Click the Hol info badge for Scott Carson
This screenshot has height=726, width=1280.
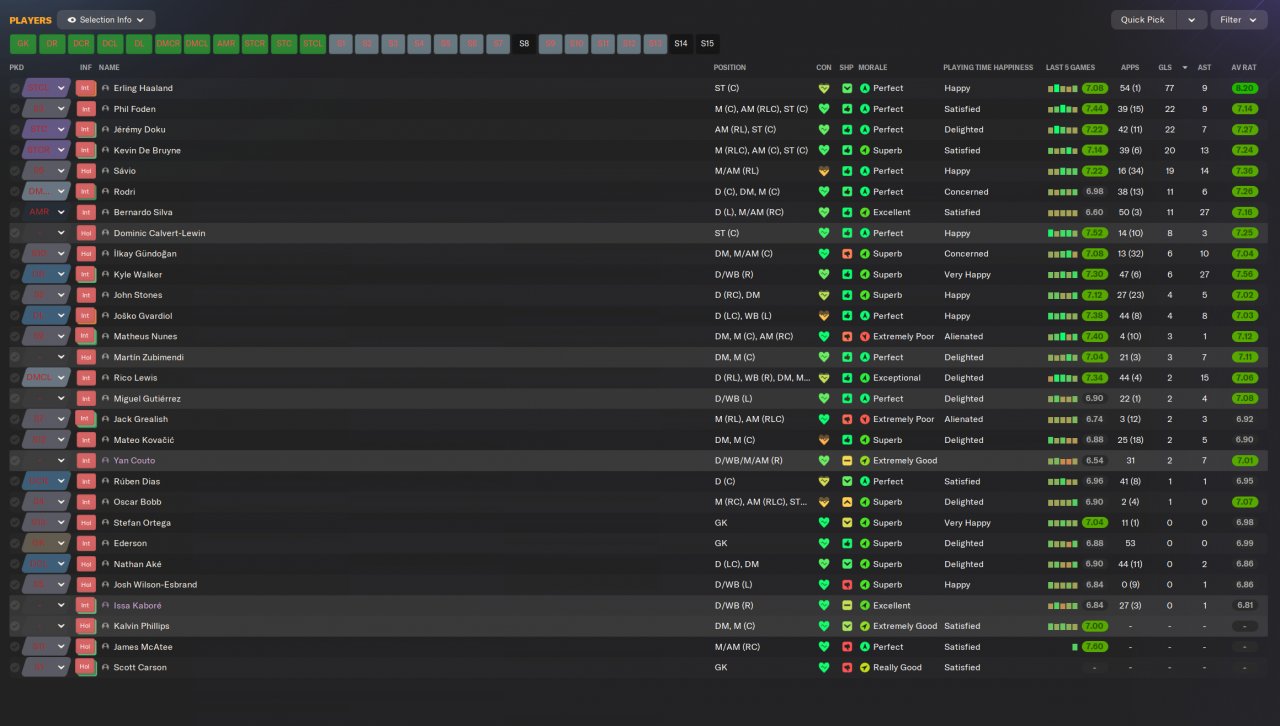pos(86,667)
